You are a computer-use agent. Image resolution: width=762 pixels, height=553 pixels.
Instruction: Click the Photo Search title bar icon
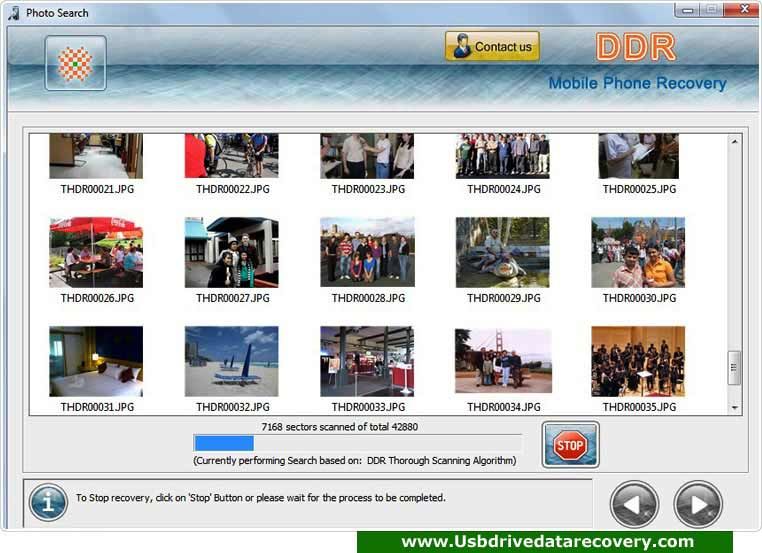pos(14,13)
